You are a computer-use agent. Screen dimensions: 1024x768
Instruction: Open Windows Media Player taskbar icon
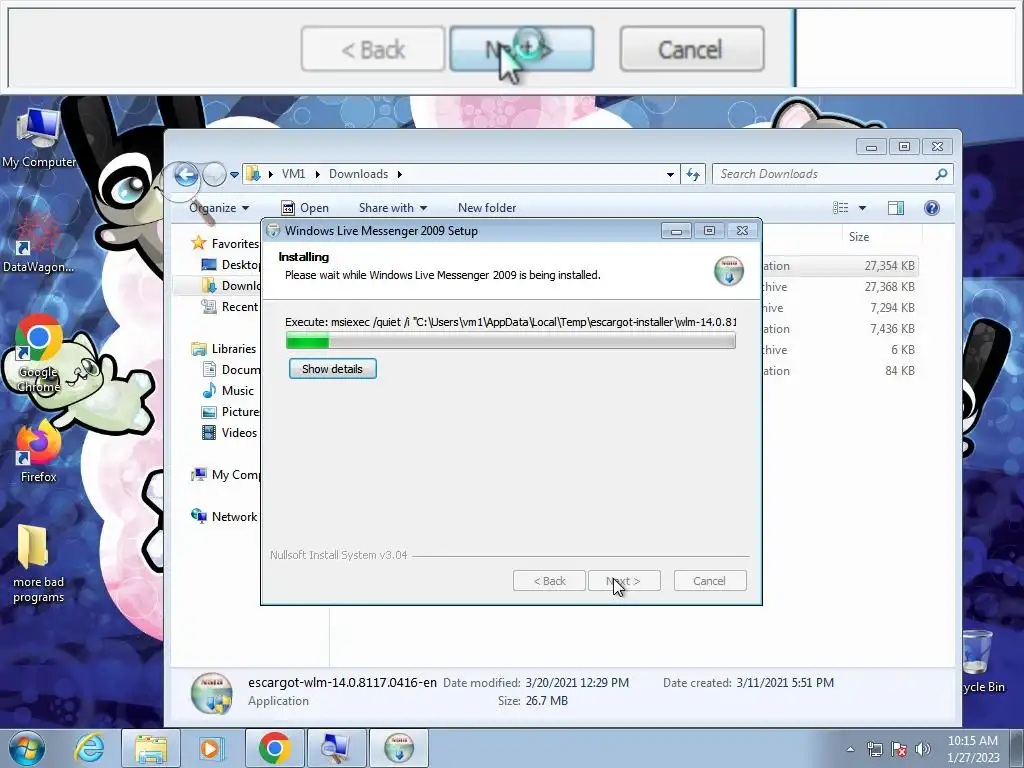[x=212, y=748]
